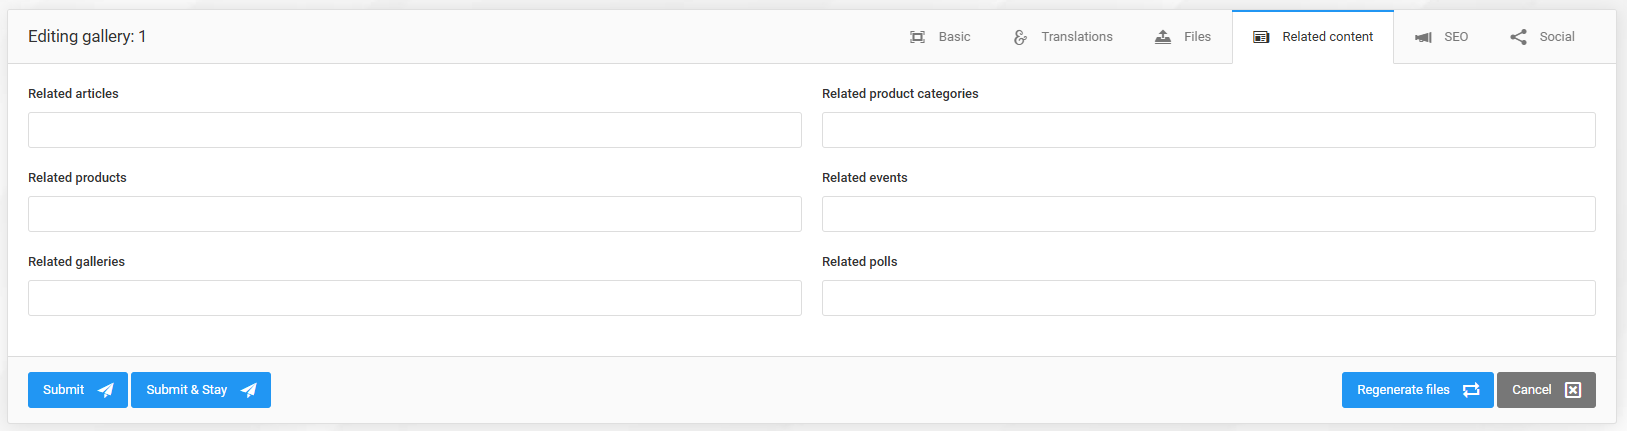The height and width of the screenshot is (431, 1627).
Task: Open the Related events select field
Action: click(x=1209, y=214)
